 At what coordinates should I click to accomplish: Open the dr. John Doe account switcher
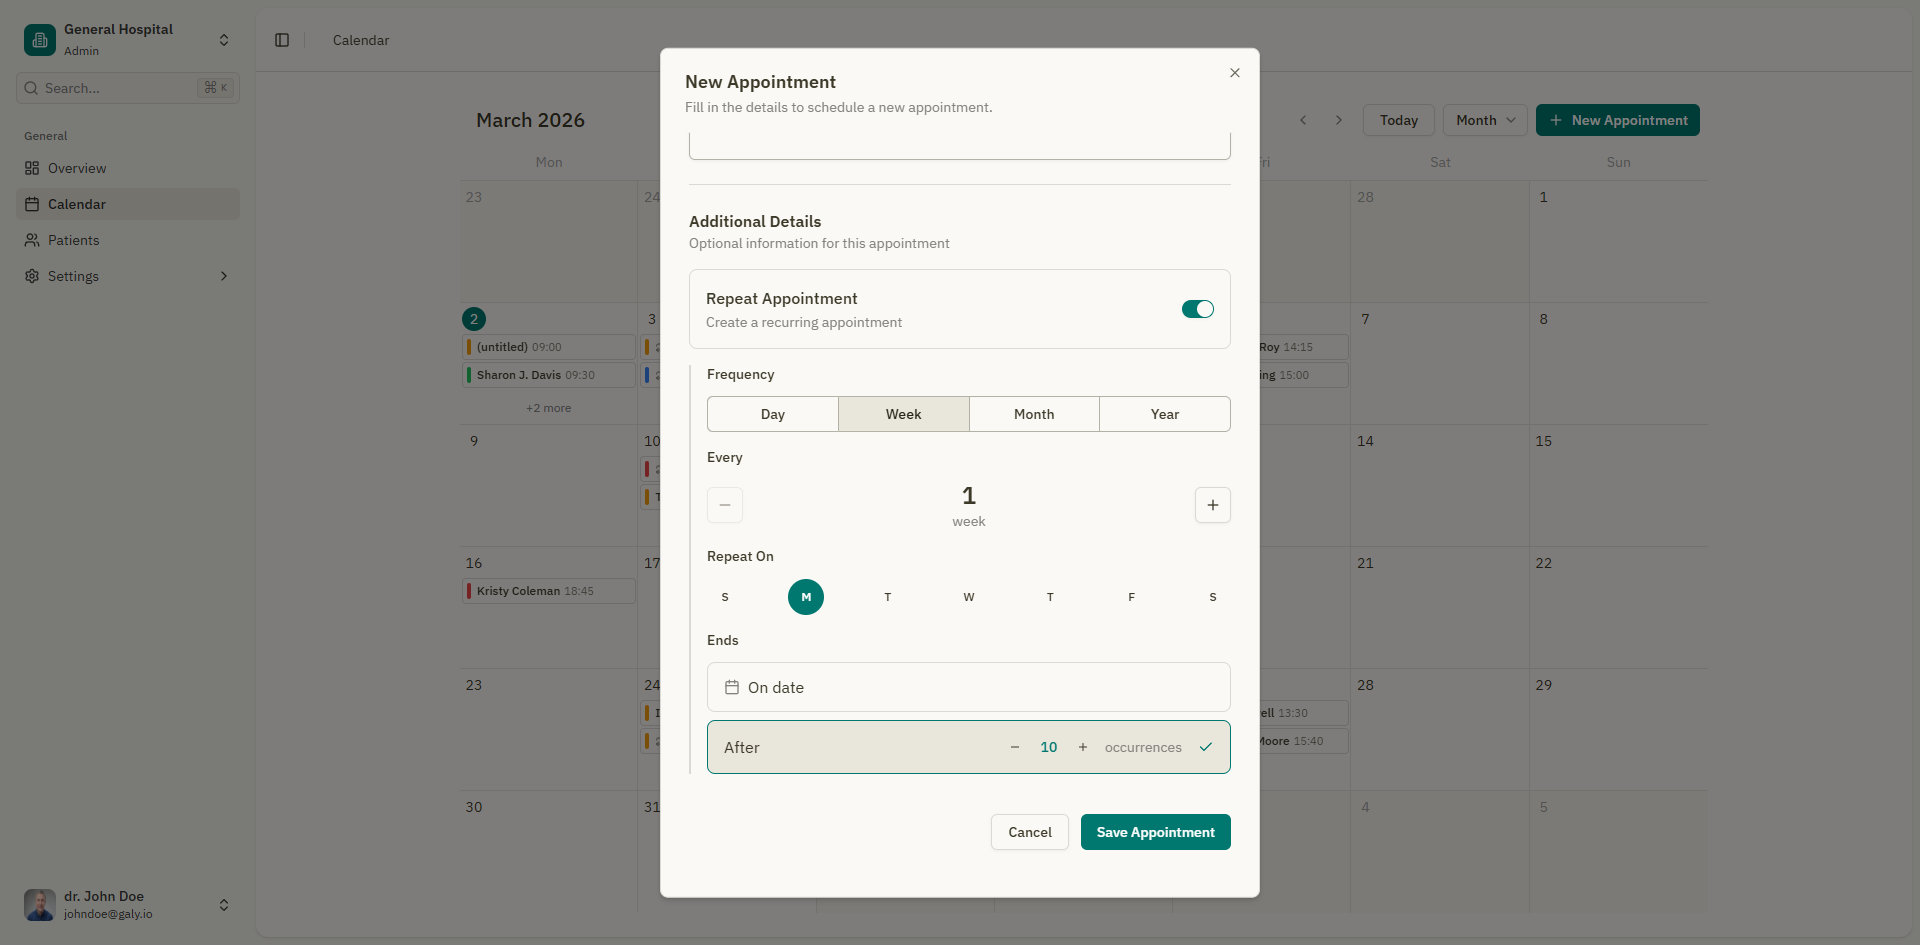point(223,905)
